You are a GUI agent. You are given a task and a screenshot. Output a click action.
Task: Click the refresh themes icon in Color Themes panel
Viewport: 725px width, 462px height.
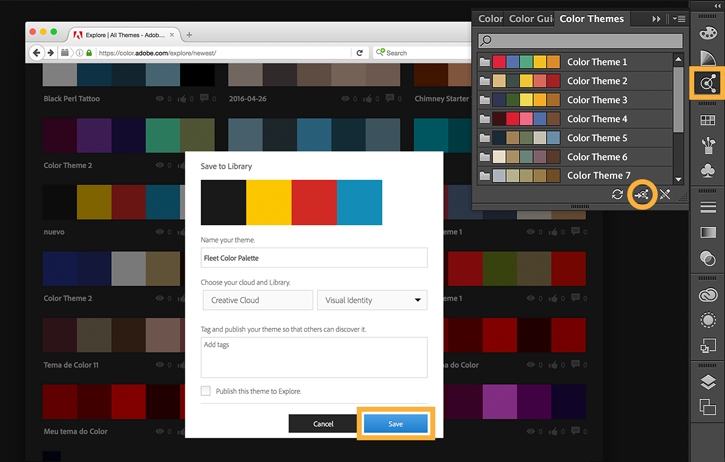(x=617, y=194)
